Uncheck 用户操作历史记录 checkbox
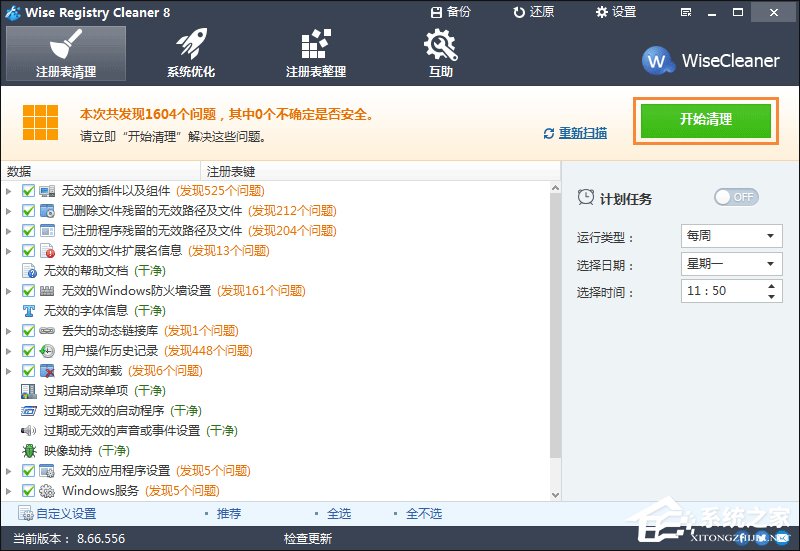 29,350
